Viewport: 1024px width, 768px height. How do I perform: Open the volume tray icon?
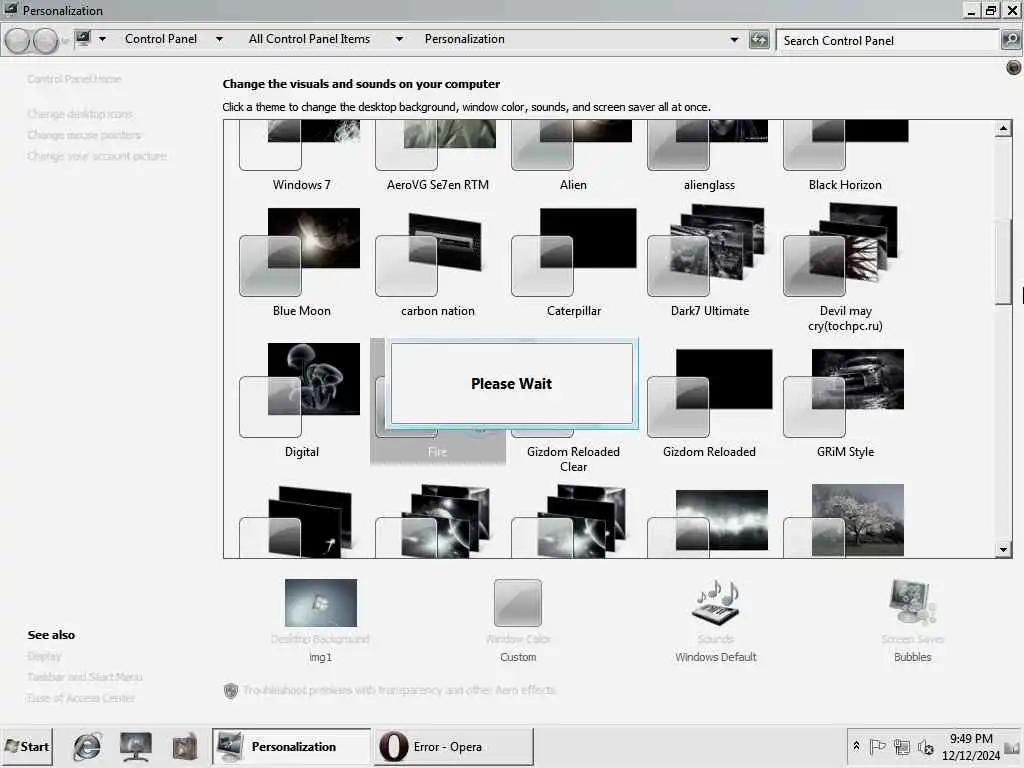(x=925, y=746)
